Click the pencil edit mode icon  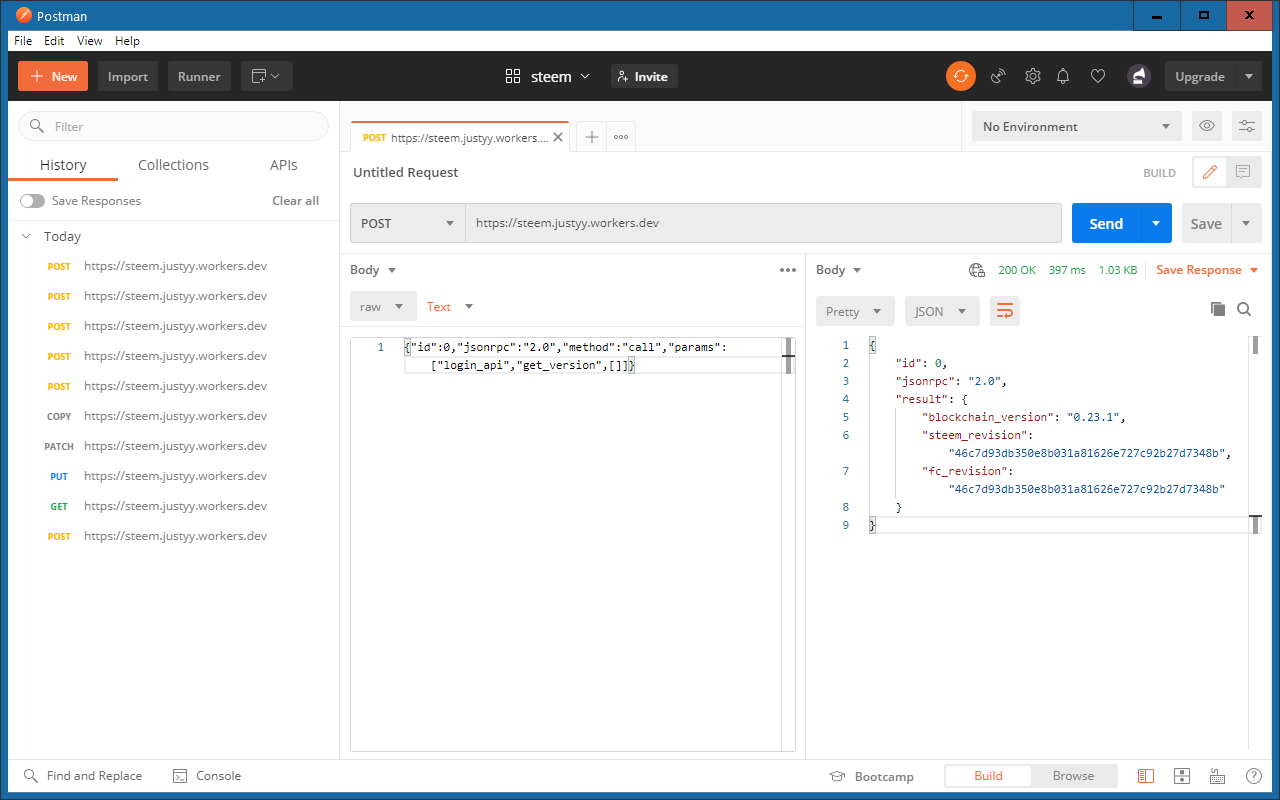pyautogui.click(x=1209, y=172)
